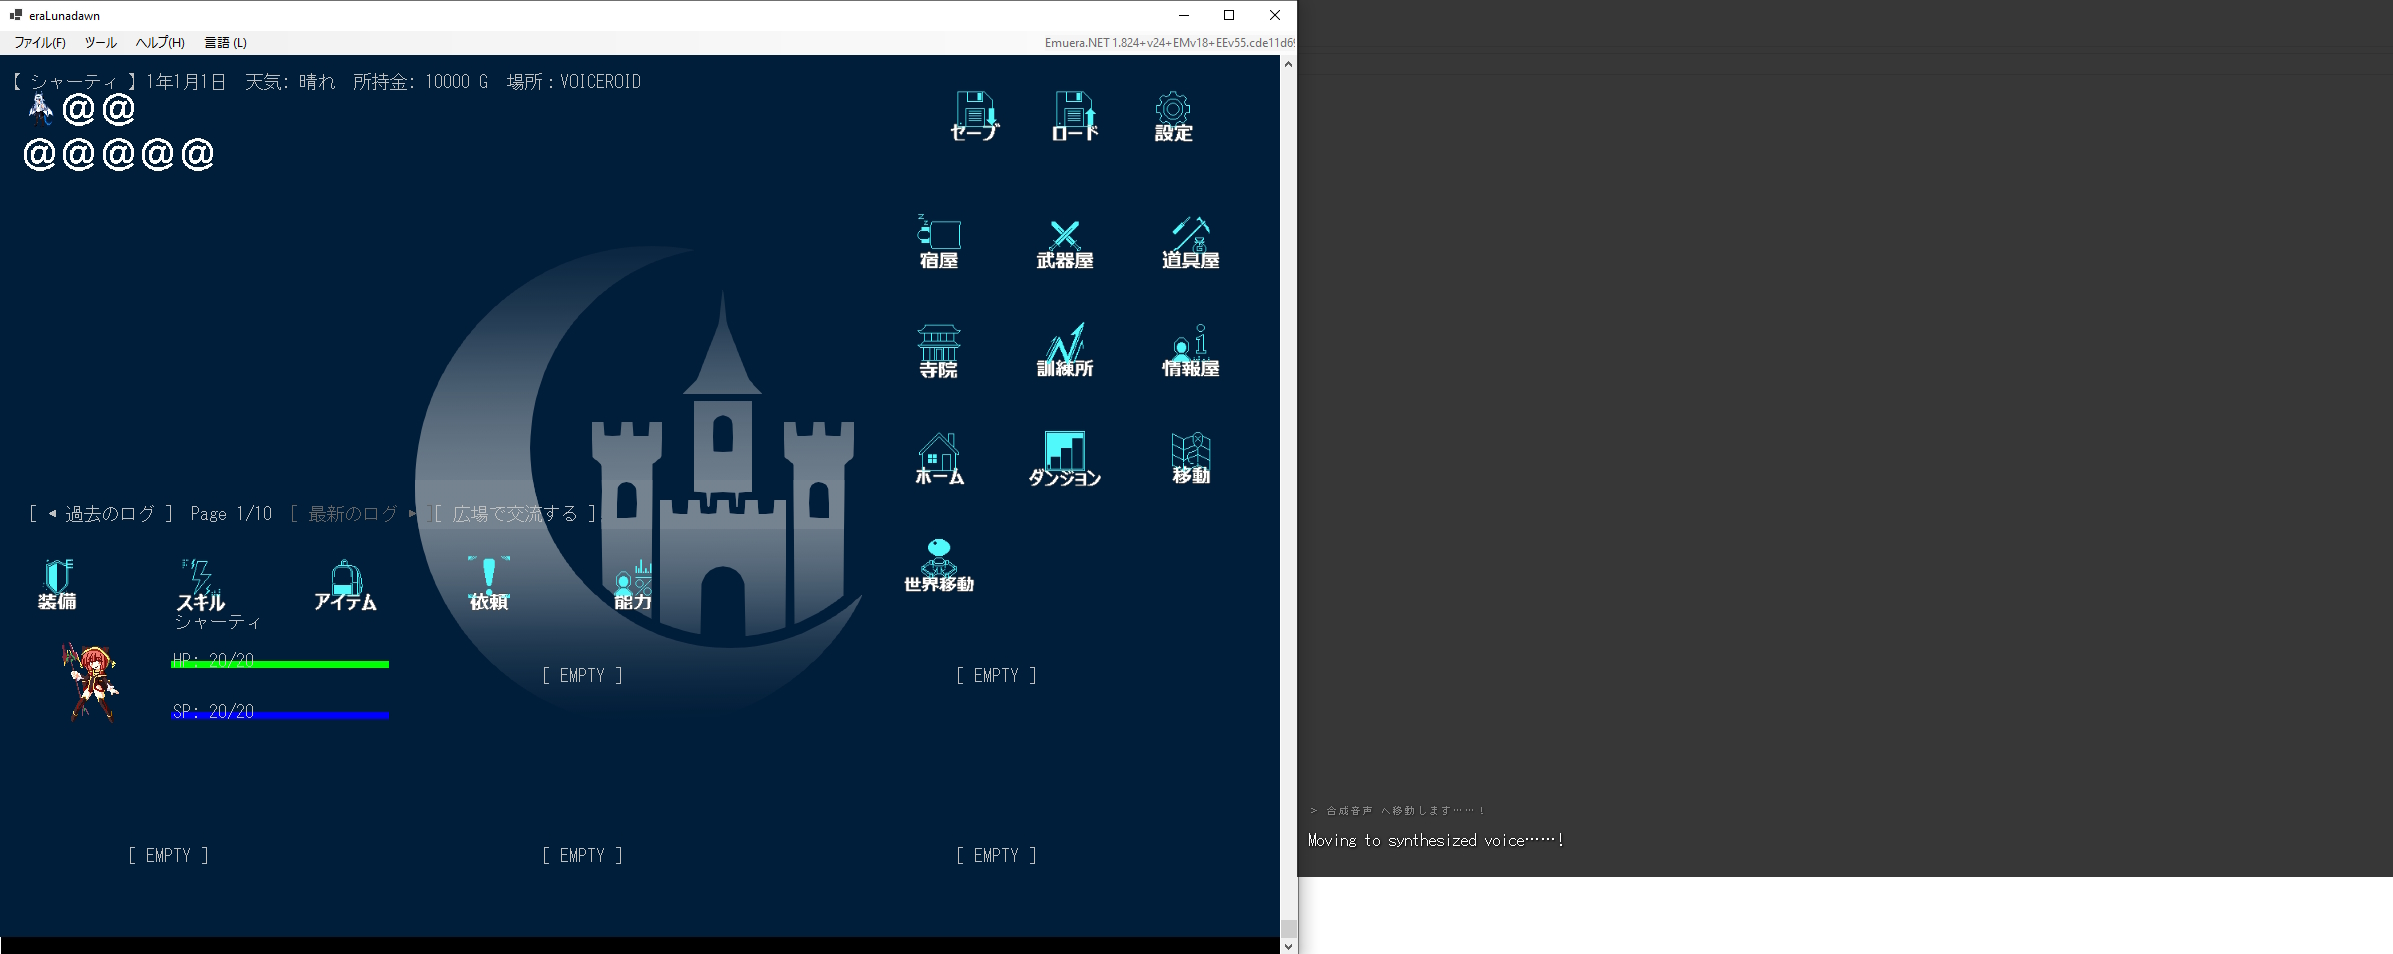Open the 言語 (L) menu
Screen dimensions: 2393x954
click(x=226, y=42)
